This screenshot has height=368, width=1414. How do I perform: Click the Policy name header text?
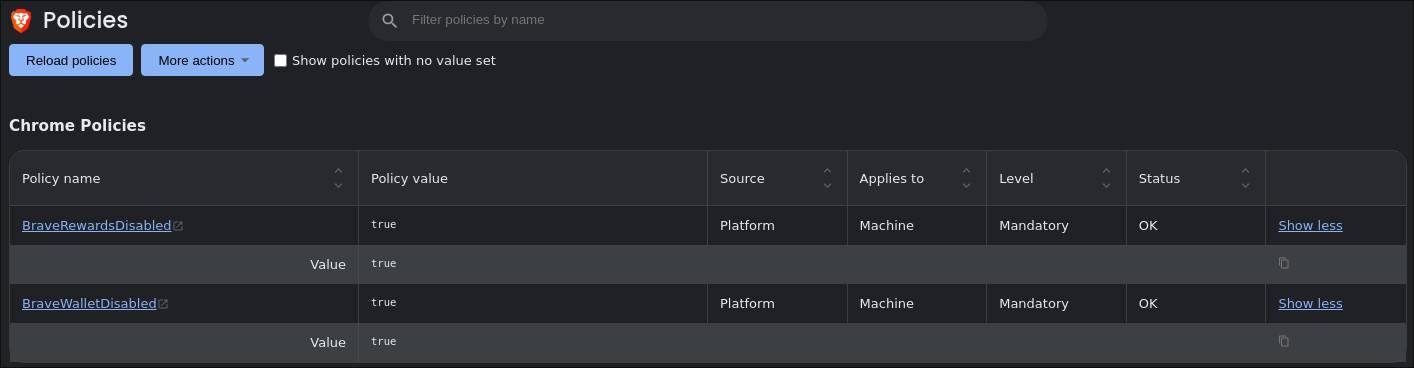(x=61, y=179)
